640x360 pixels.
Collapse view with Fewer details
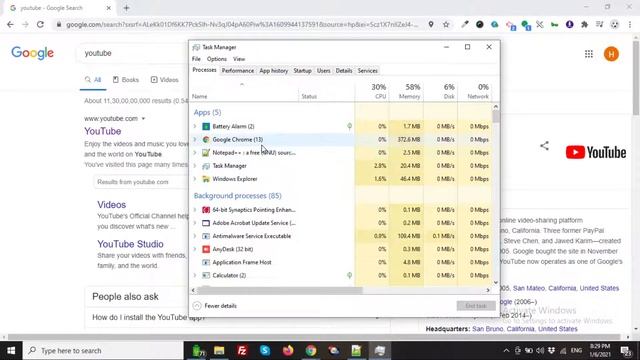click(215, 306)
